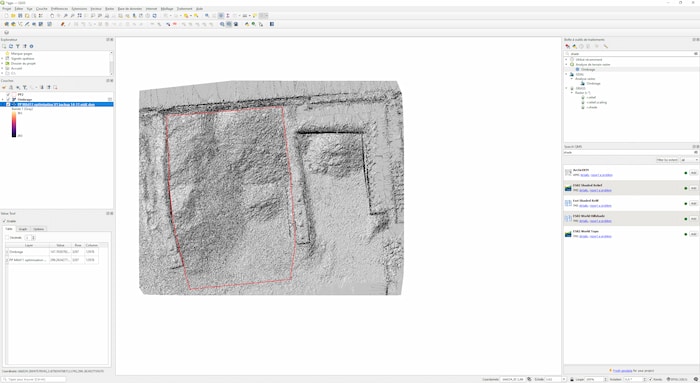Switch to the Graph tab in Value Tool
This screenshot has height=383, width=700.
tap(23, 229)
